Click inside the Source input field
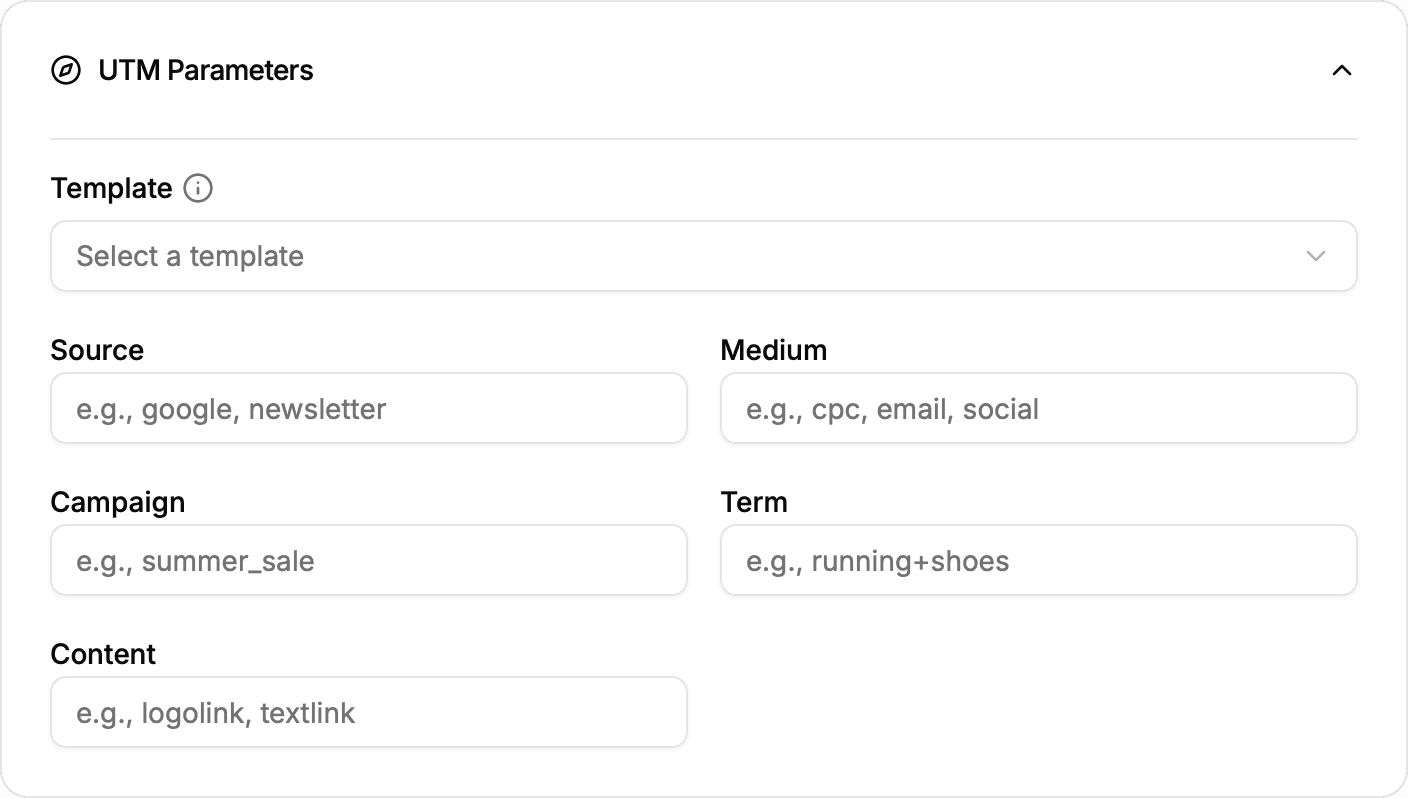Image resolution: width=1408 pixels, height=798 pixels. point(368,408)
